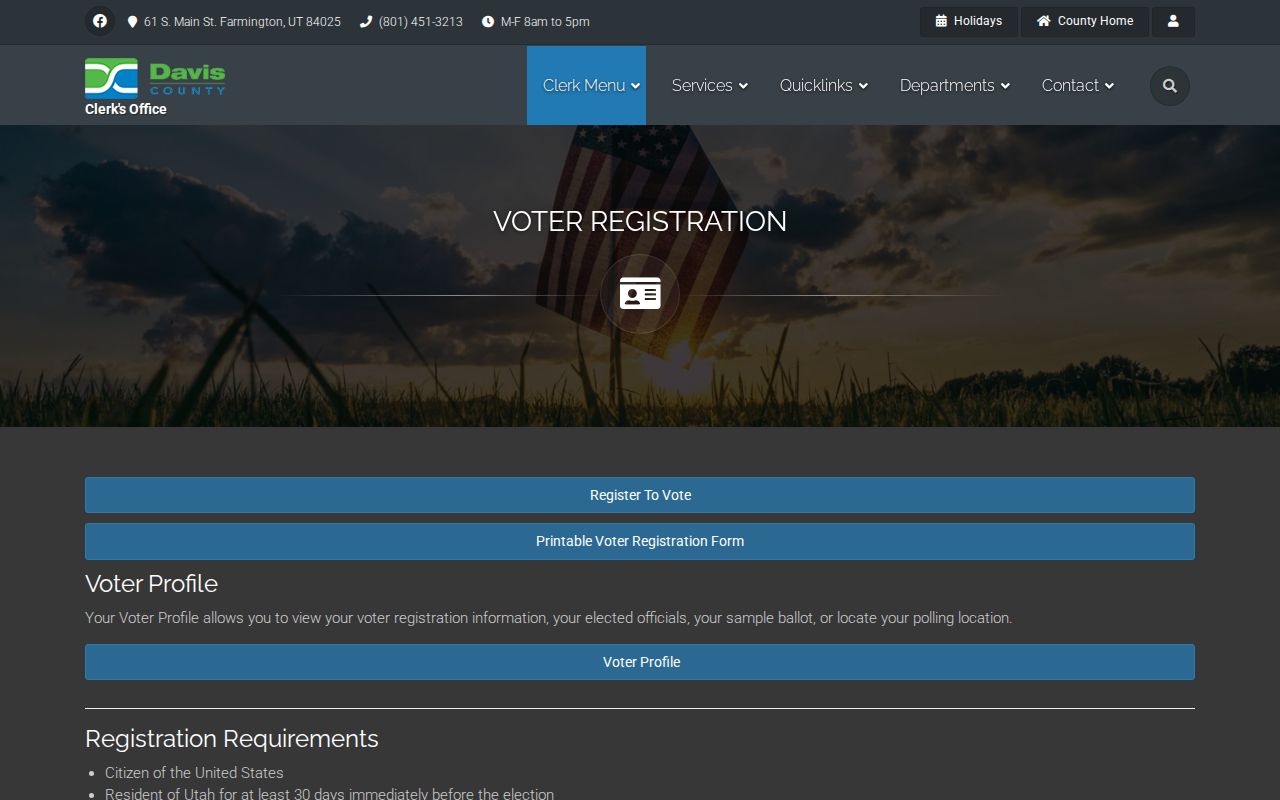Click the clock icon by office hours
Viewport: 1280px width, 800px height.
point(488,22)
